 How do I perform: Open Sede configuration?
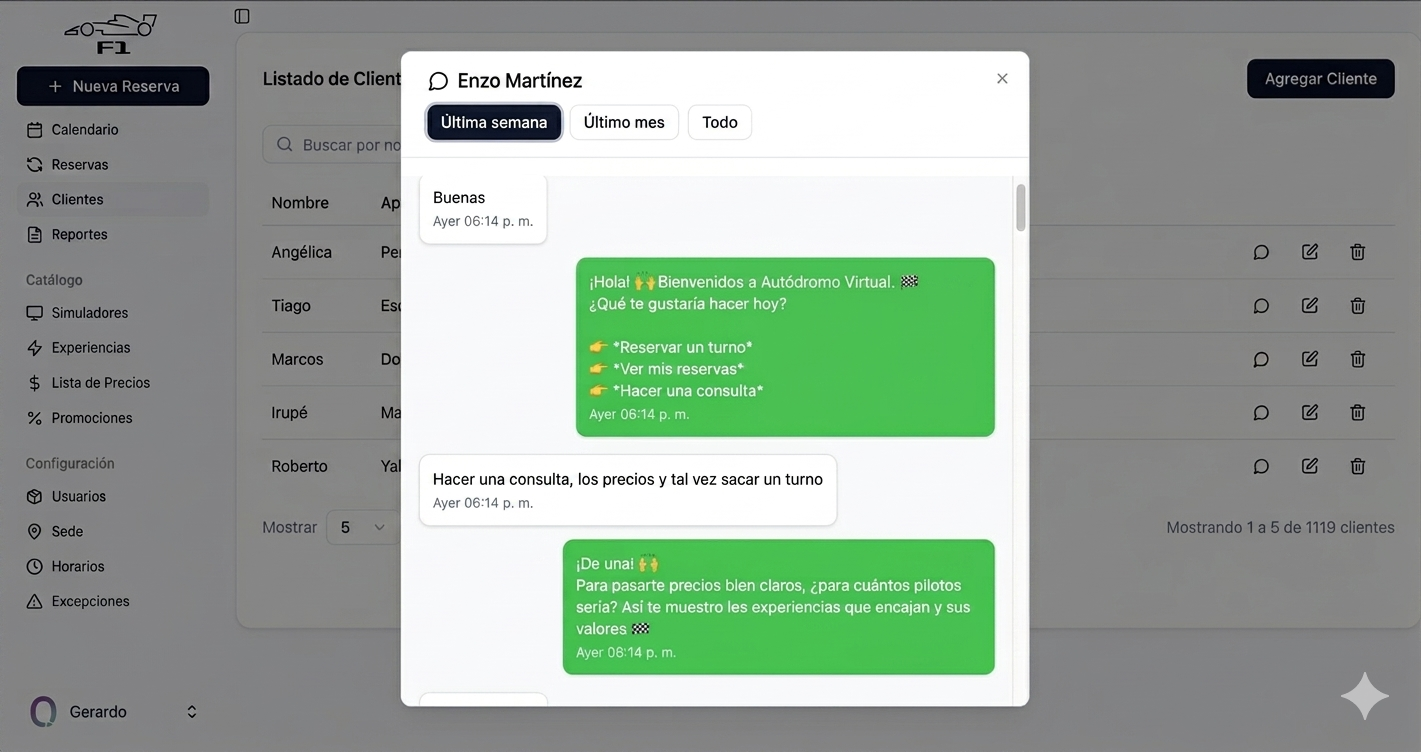[x=113, y=531]
